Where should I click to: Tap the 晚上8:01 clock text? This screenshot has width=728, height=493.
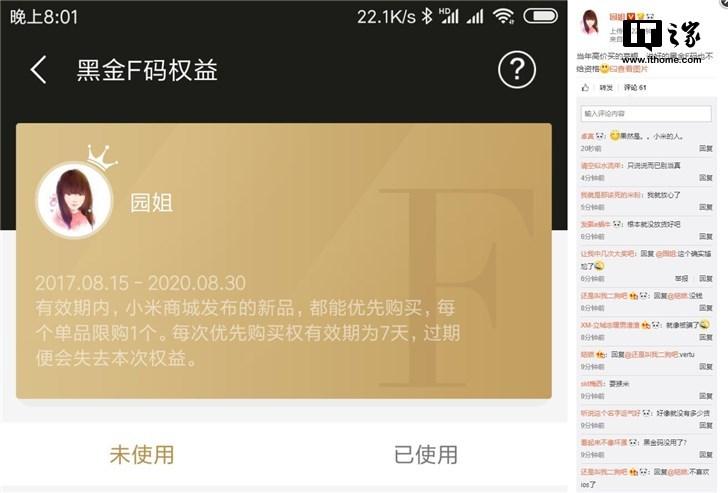pyautogui.click(x=44, y=17)
